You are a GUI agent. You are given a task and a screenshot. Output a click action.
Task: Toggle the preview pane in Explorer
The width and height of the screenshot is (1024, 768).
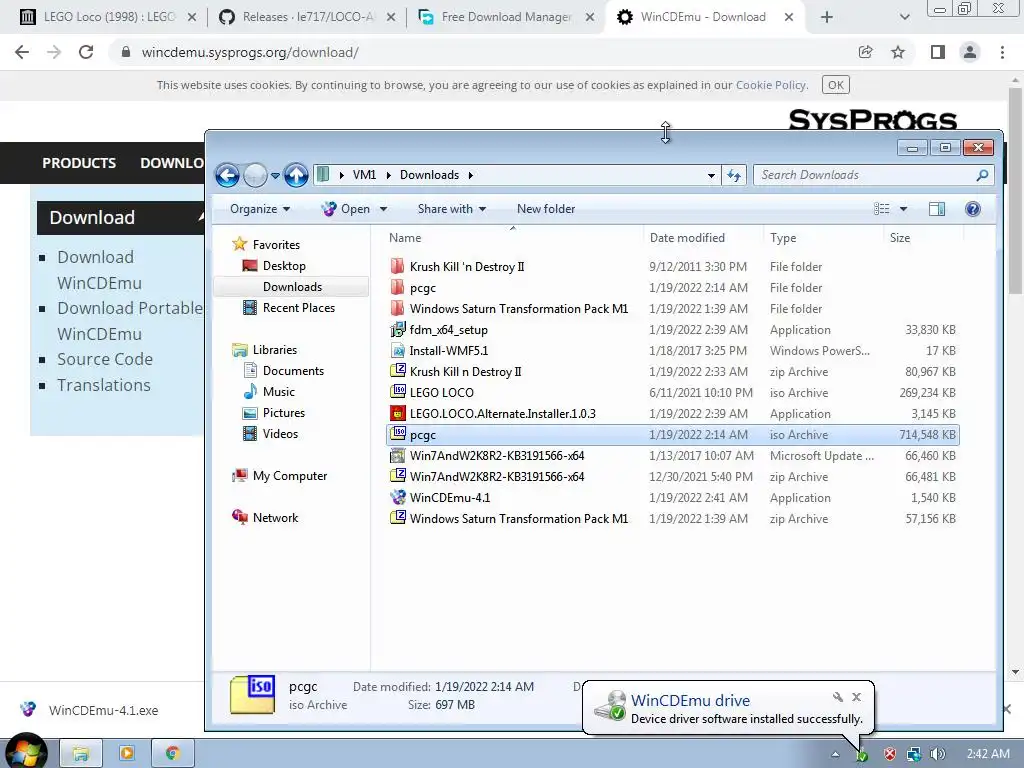936,209
